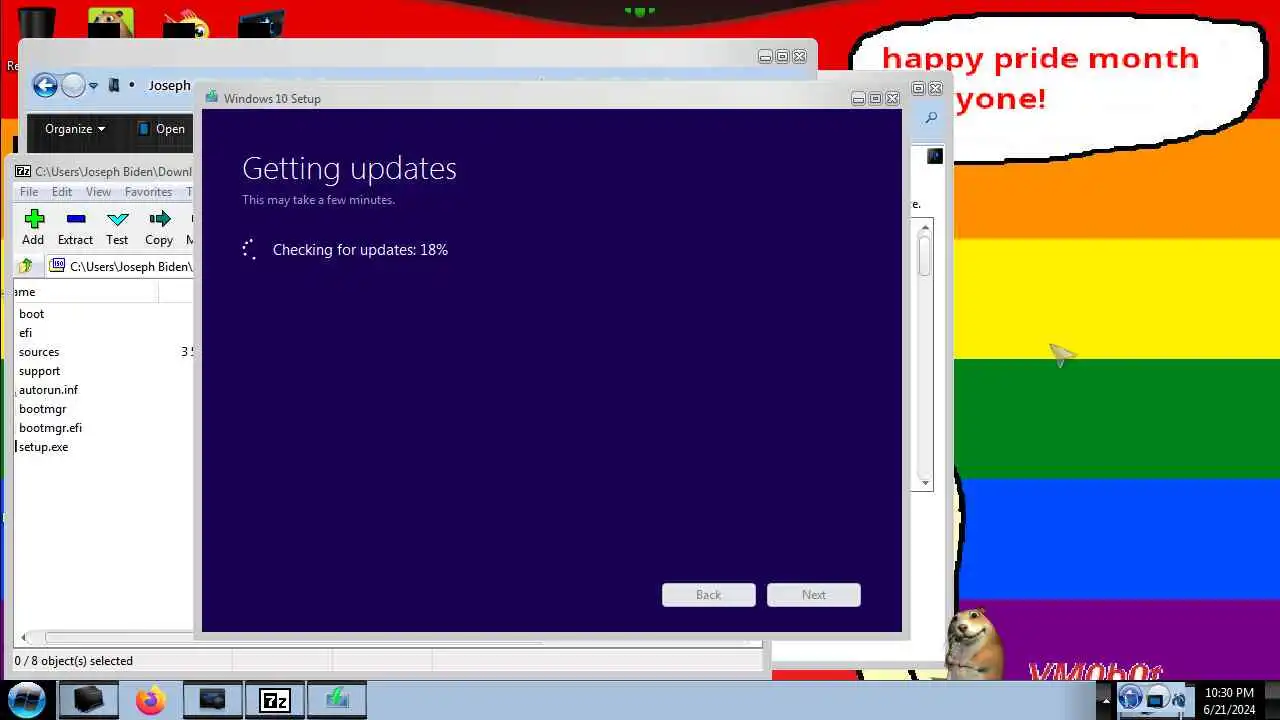
Task: Click scrollbar down arrow in background window
Action: point(925,482)
